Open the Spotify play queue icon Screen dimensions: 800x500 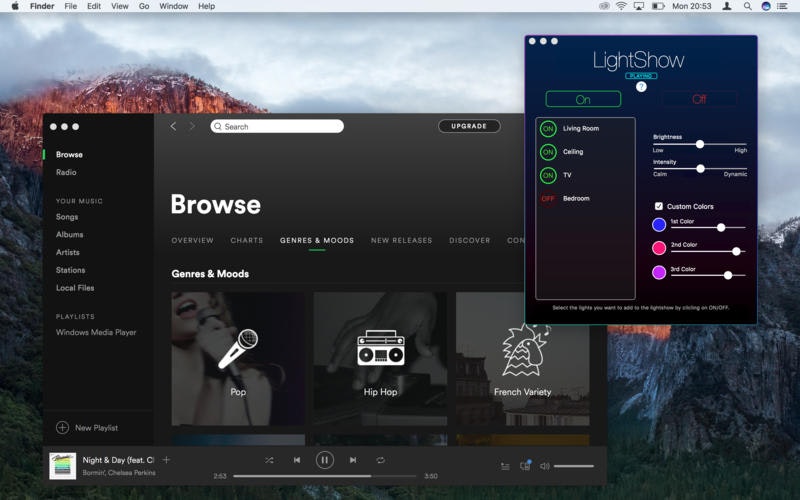click(505, 466)
